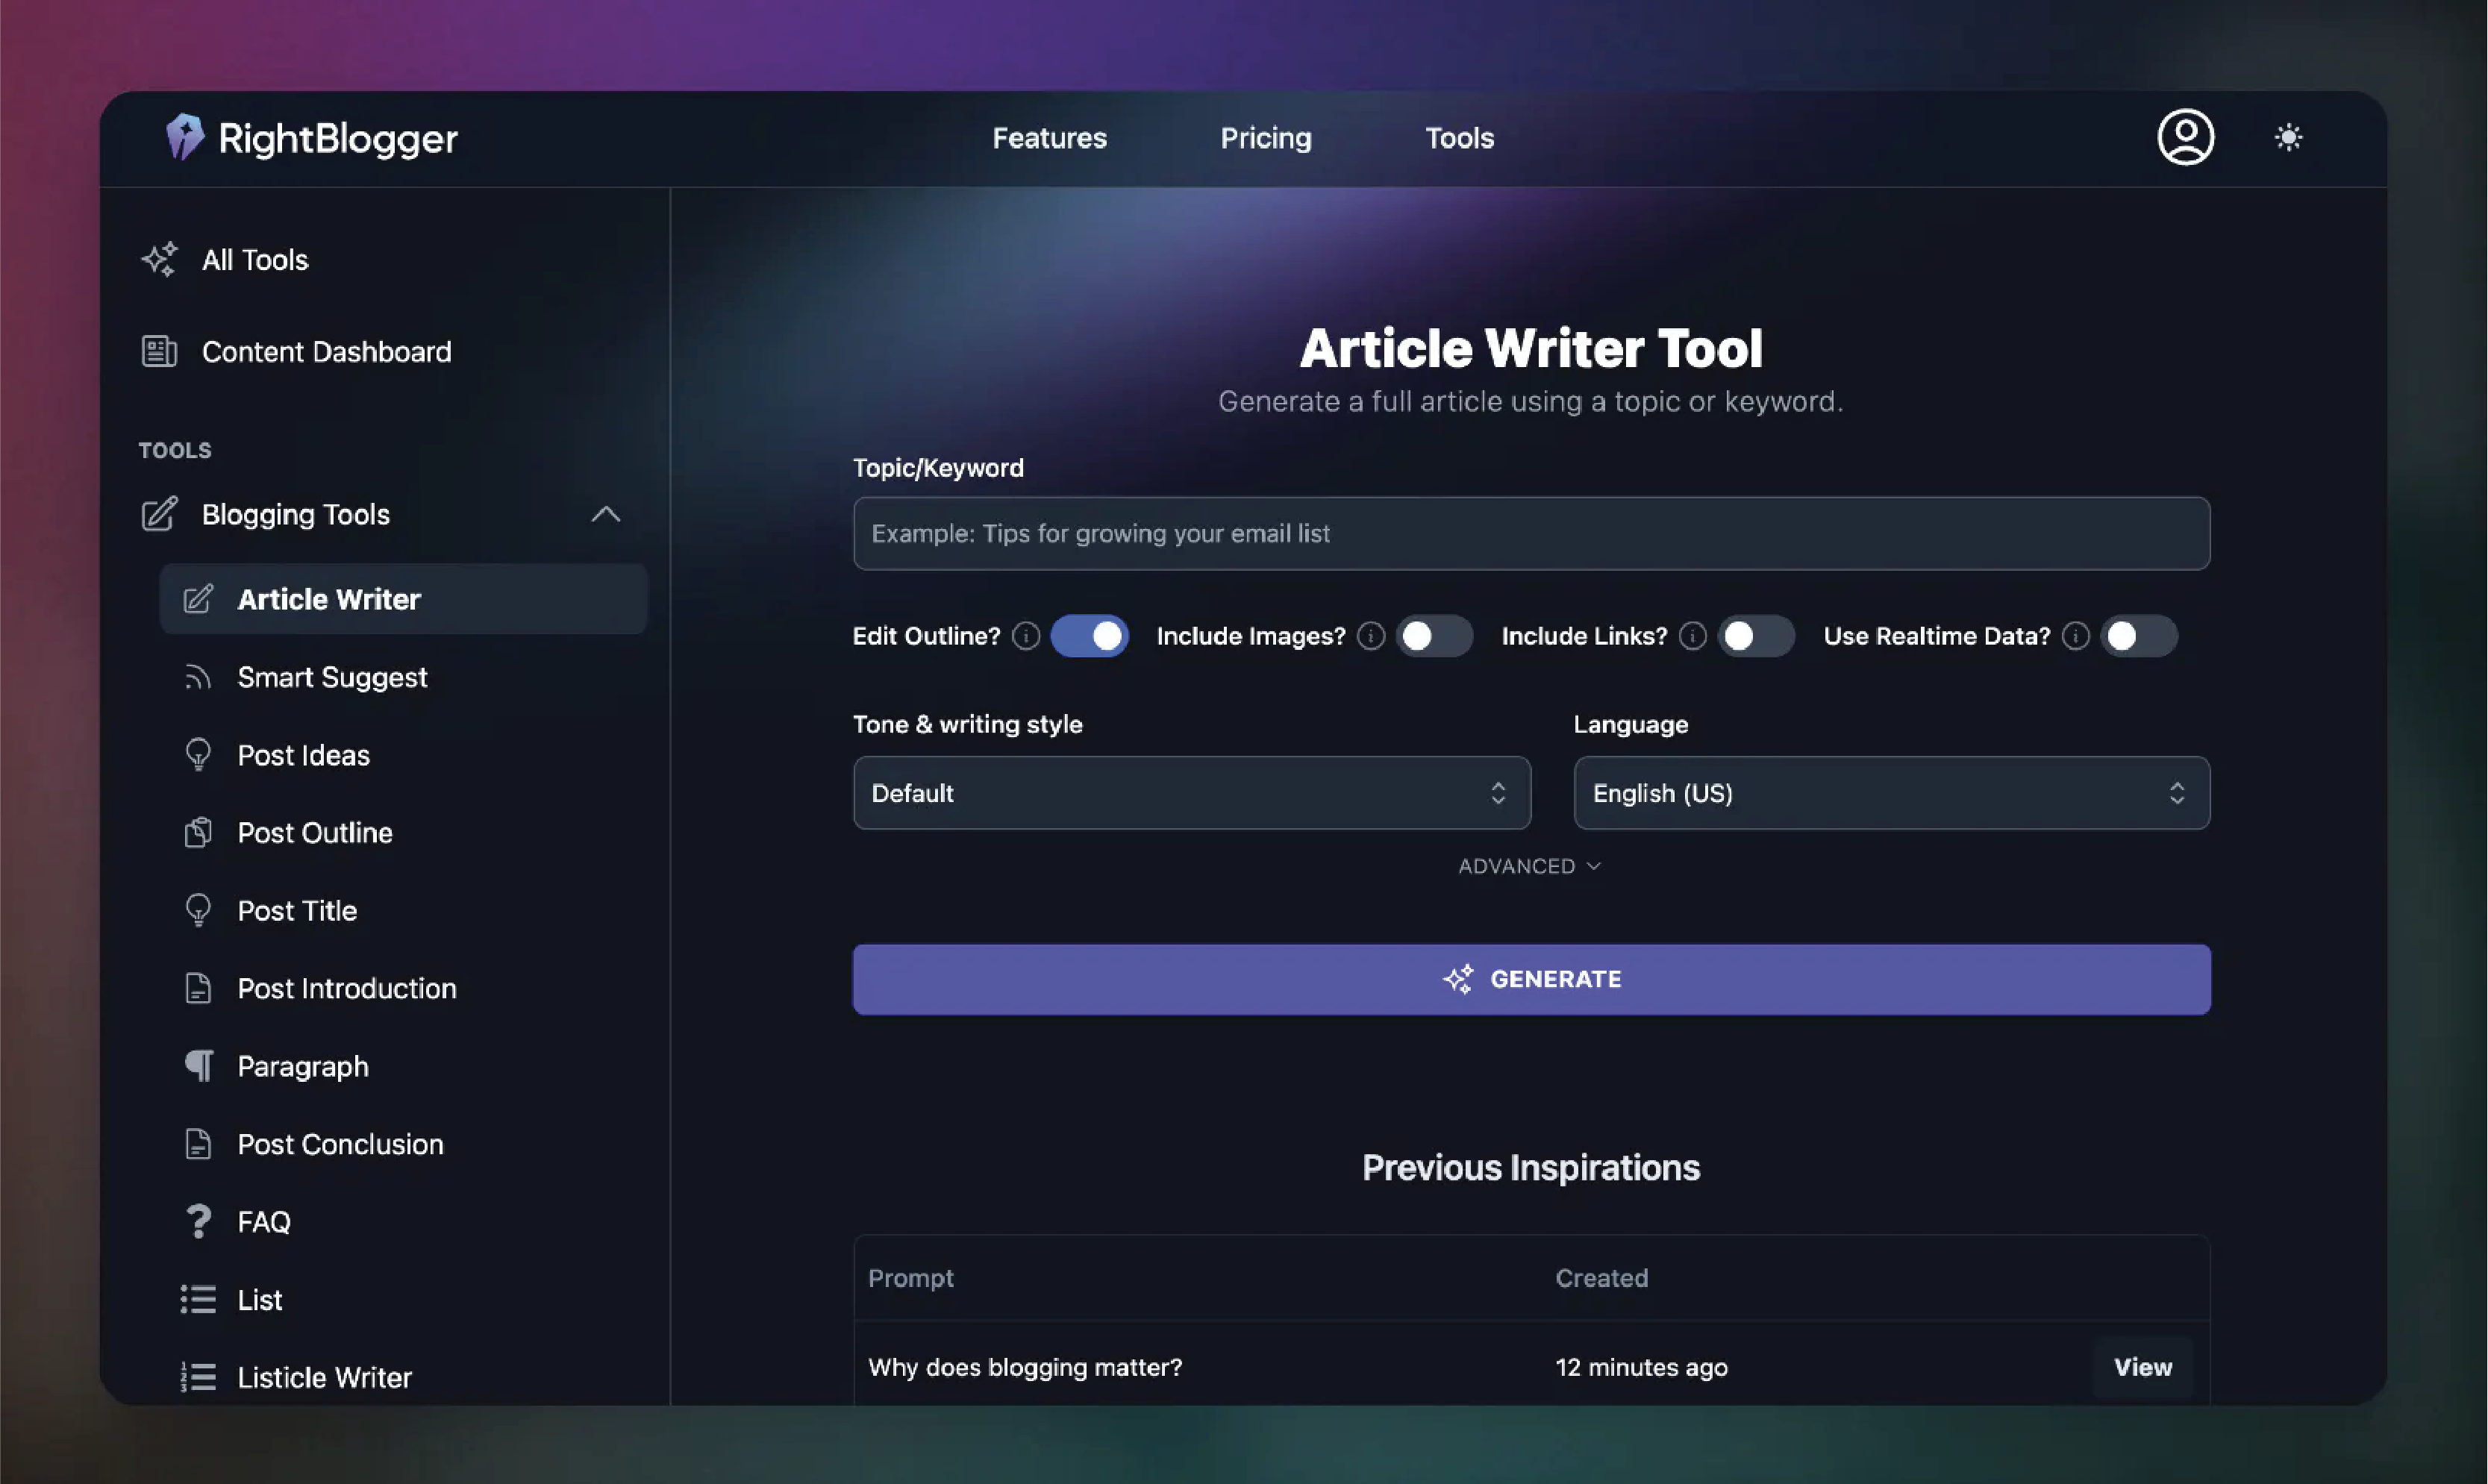Click the light mode sun icon
The width and height of the screenshot is (2488, 1484).
(x=2289, y=137)
